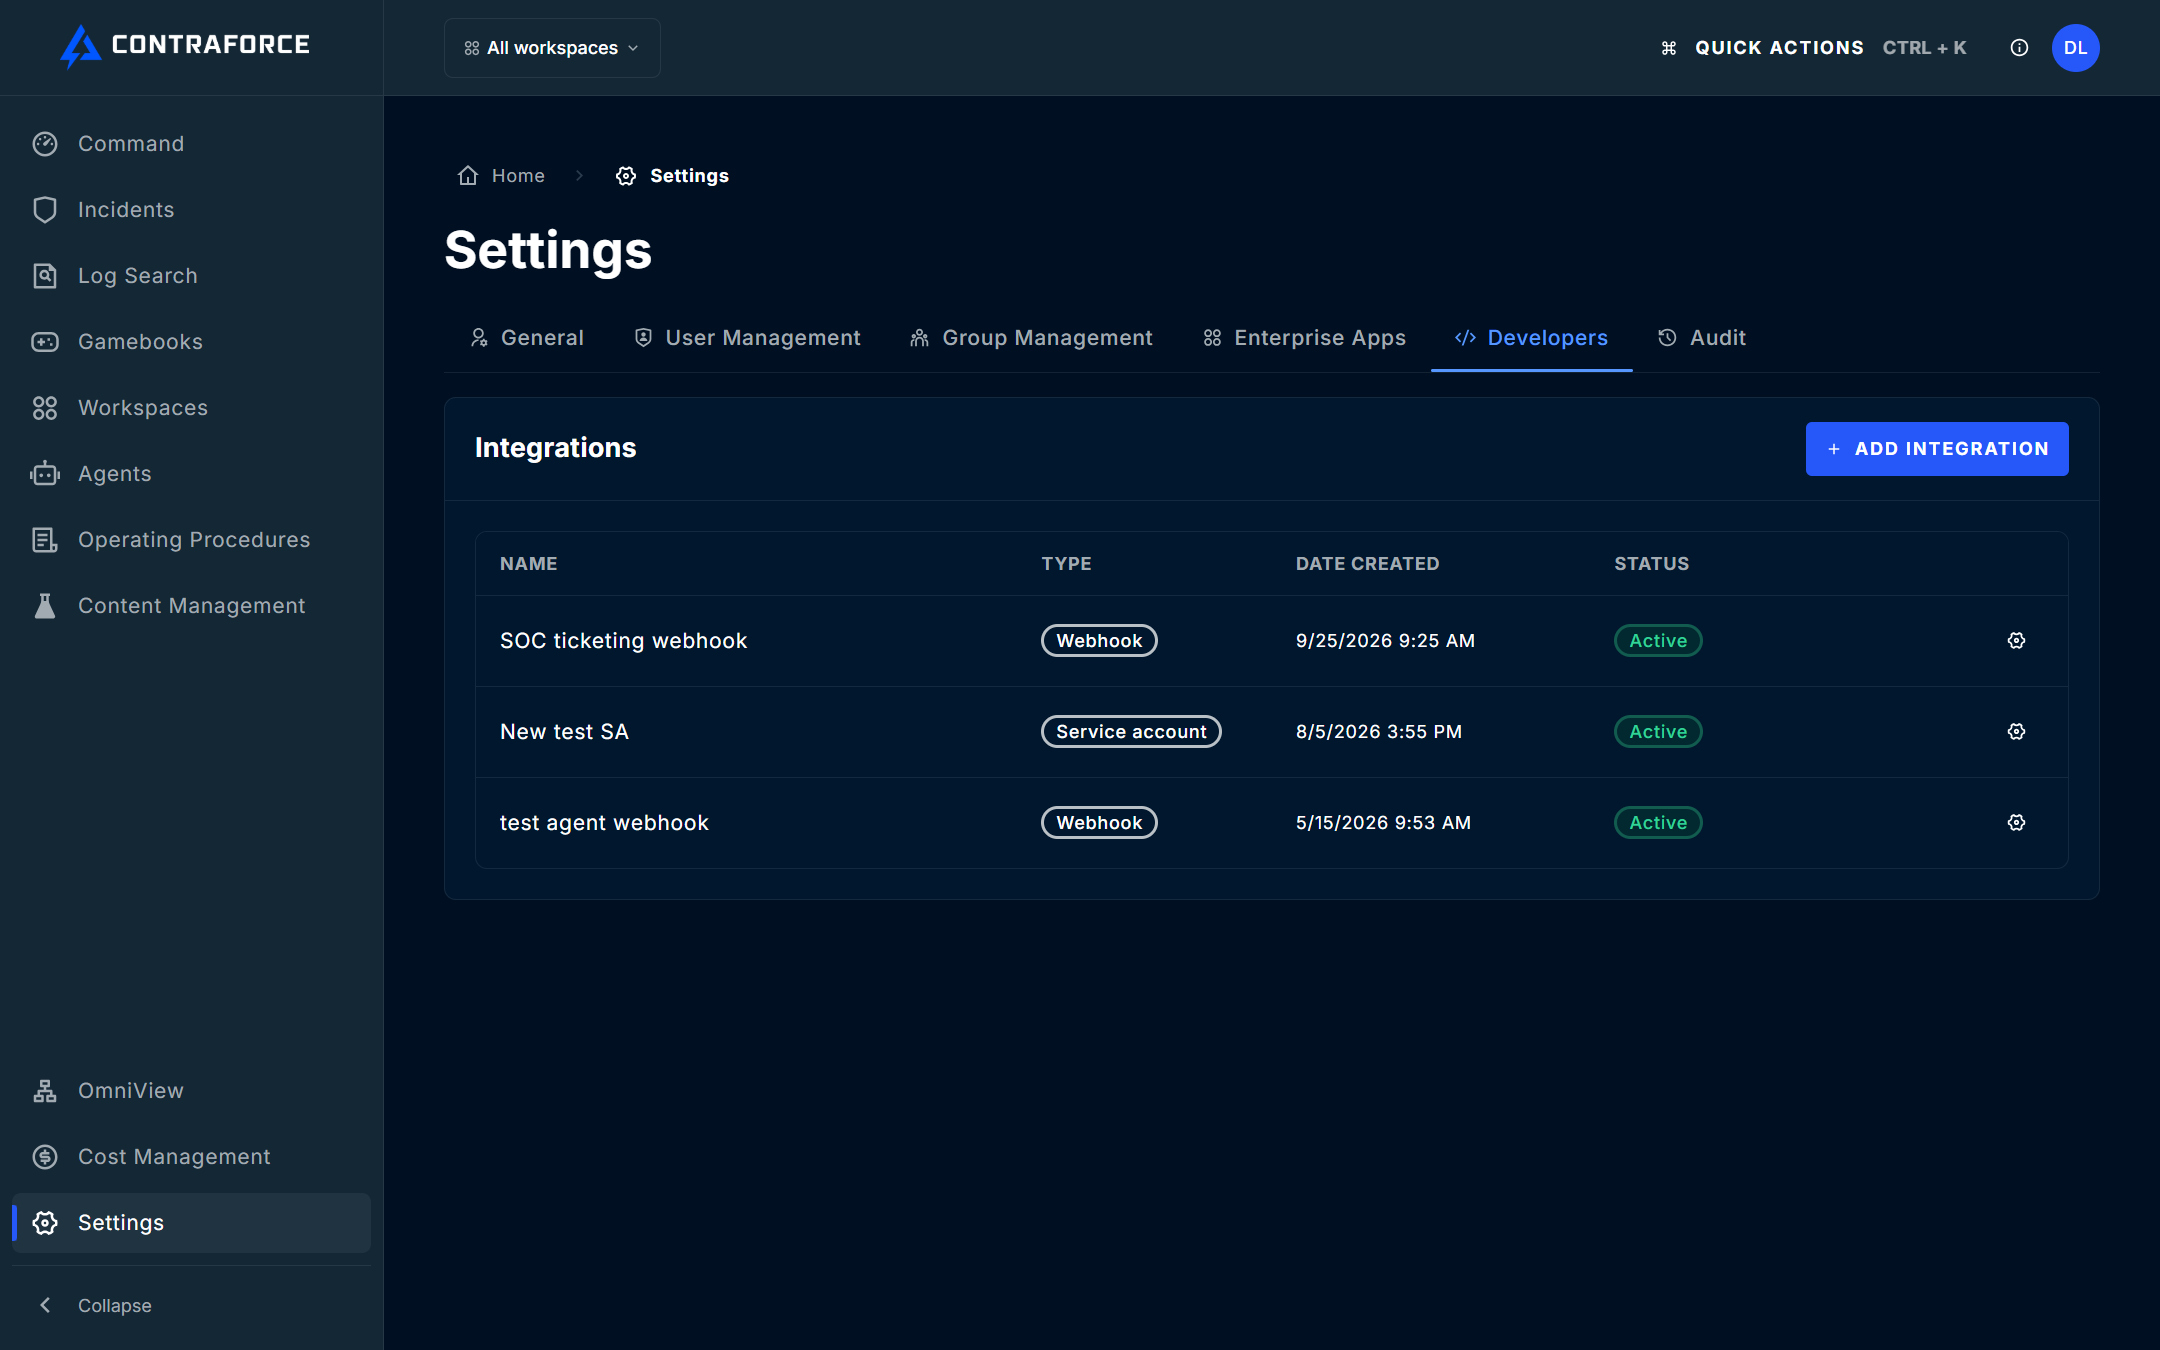
Task: Click the NAME column header
Action: point(529,564)
